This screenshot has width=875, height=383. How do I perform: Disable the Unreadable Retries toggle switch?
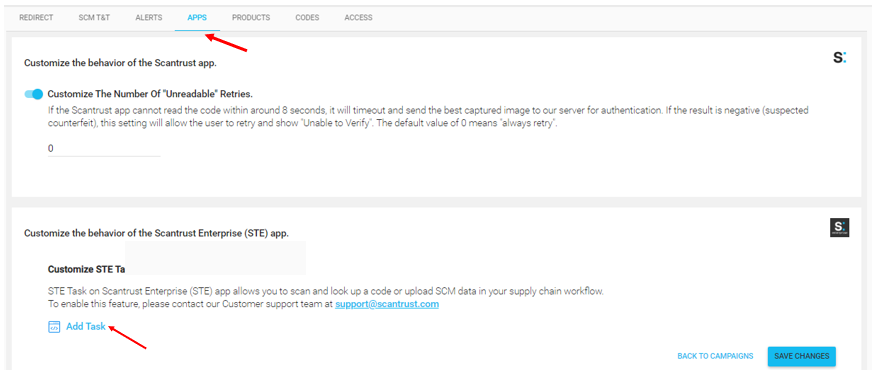[x=33, y=94]
